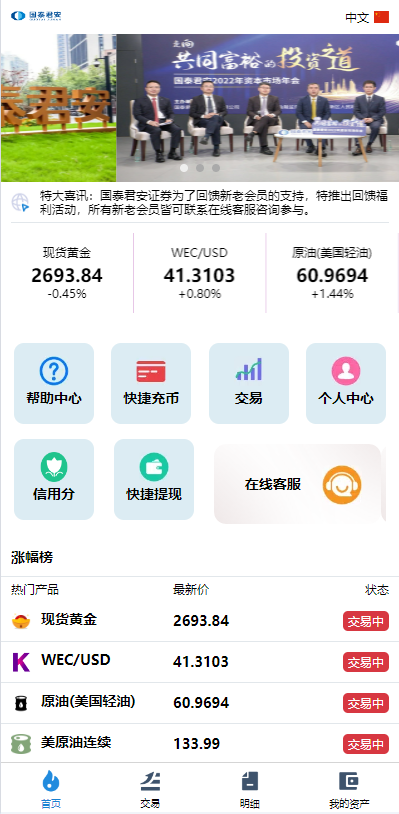Image resolution: width=399 pixels, height=814 pixels.
Task: Select the third banner carousel dot
Action: coord(216,168)
